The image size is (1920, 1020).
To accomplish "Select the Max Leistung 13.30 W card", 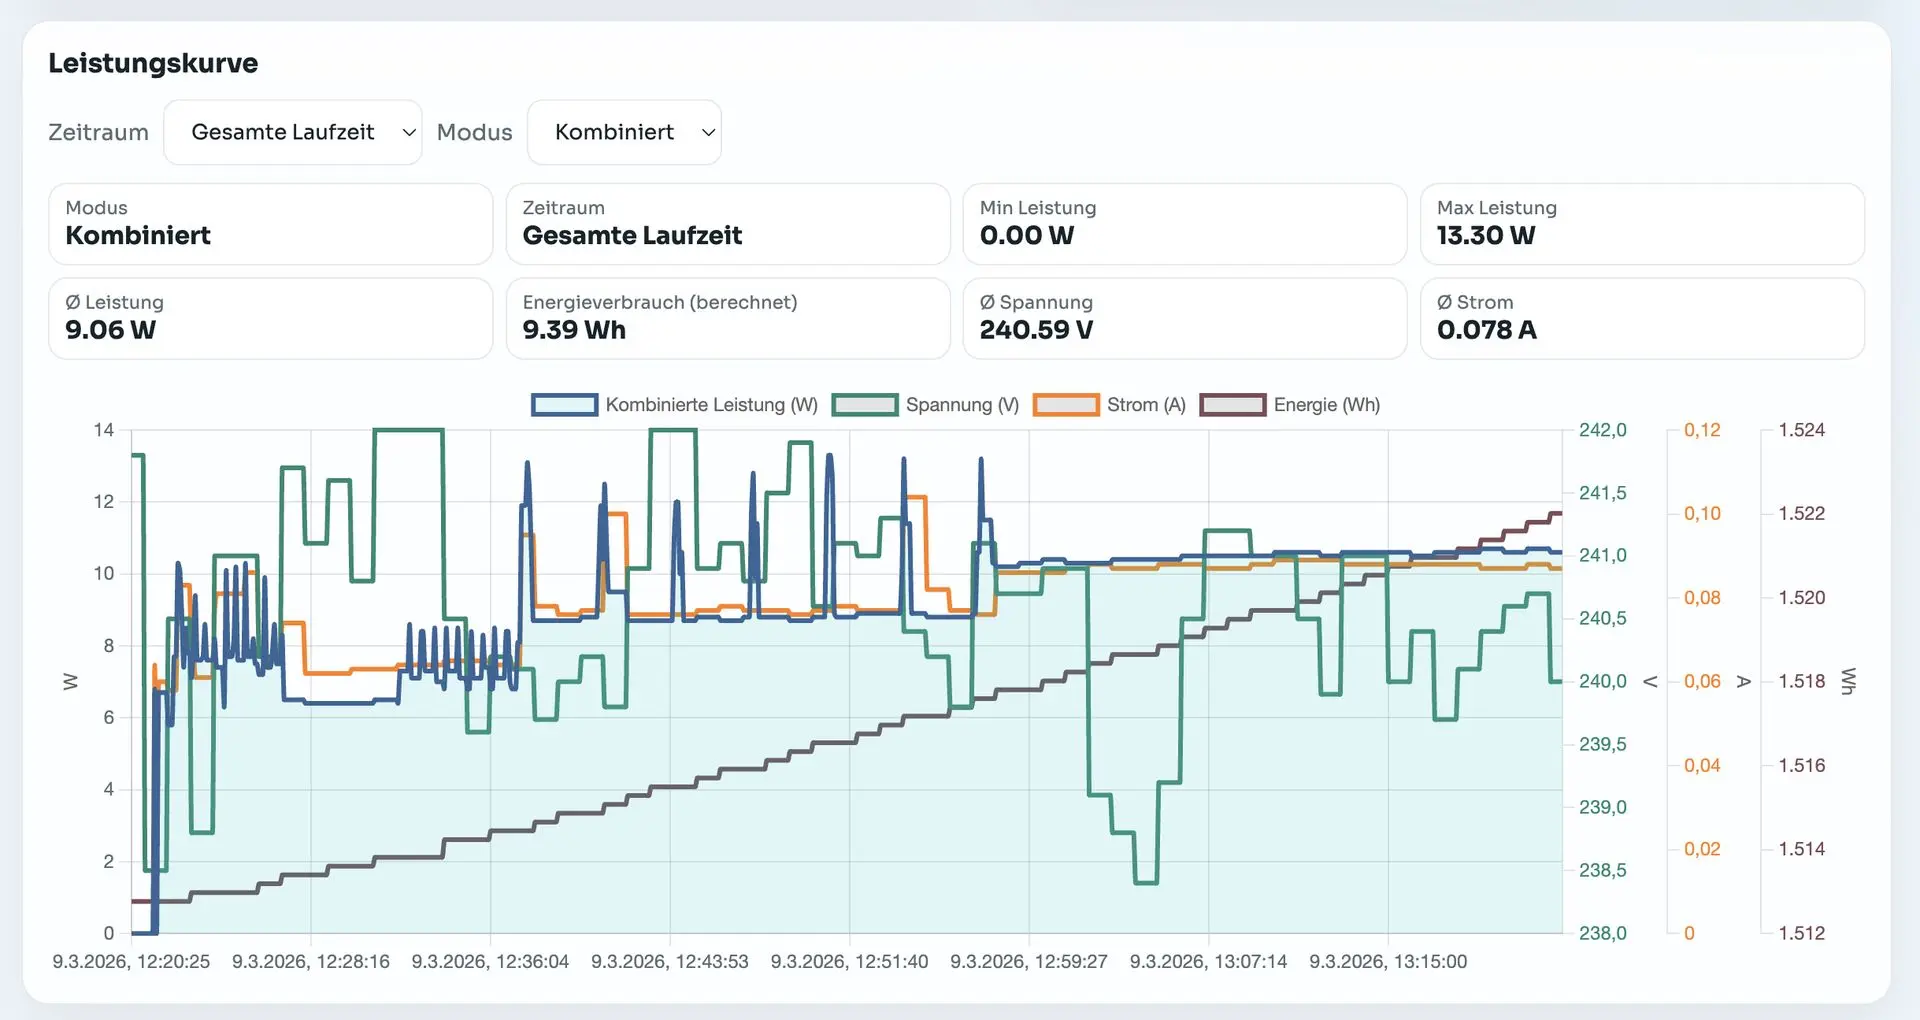I will [x=1641, y=223].
